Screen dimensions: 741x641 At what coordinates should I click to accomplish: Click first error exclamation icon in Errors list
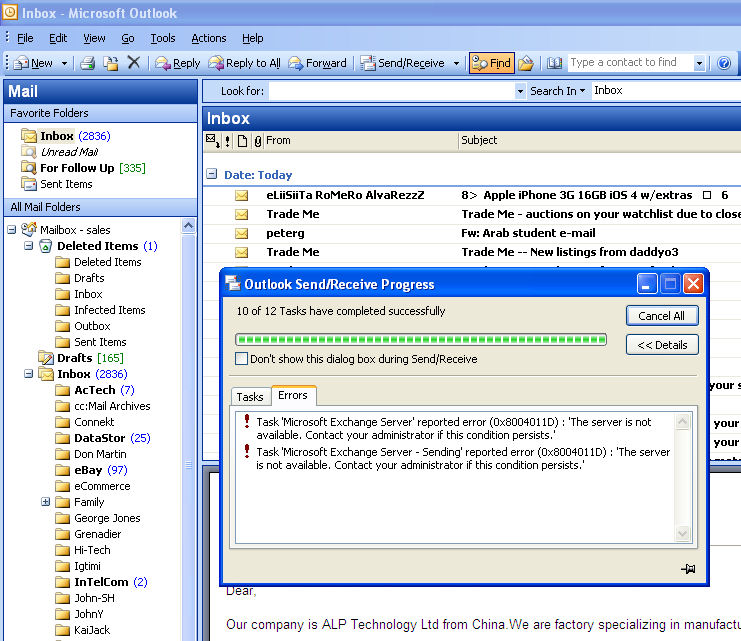pos(247,421)
